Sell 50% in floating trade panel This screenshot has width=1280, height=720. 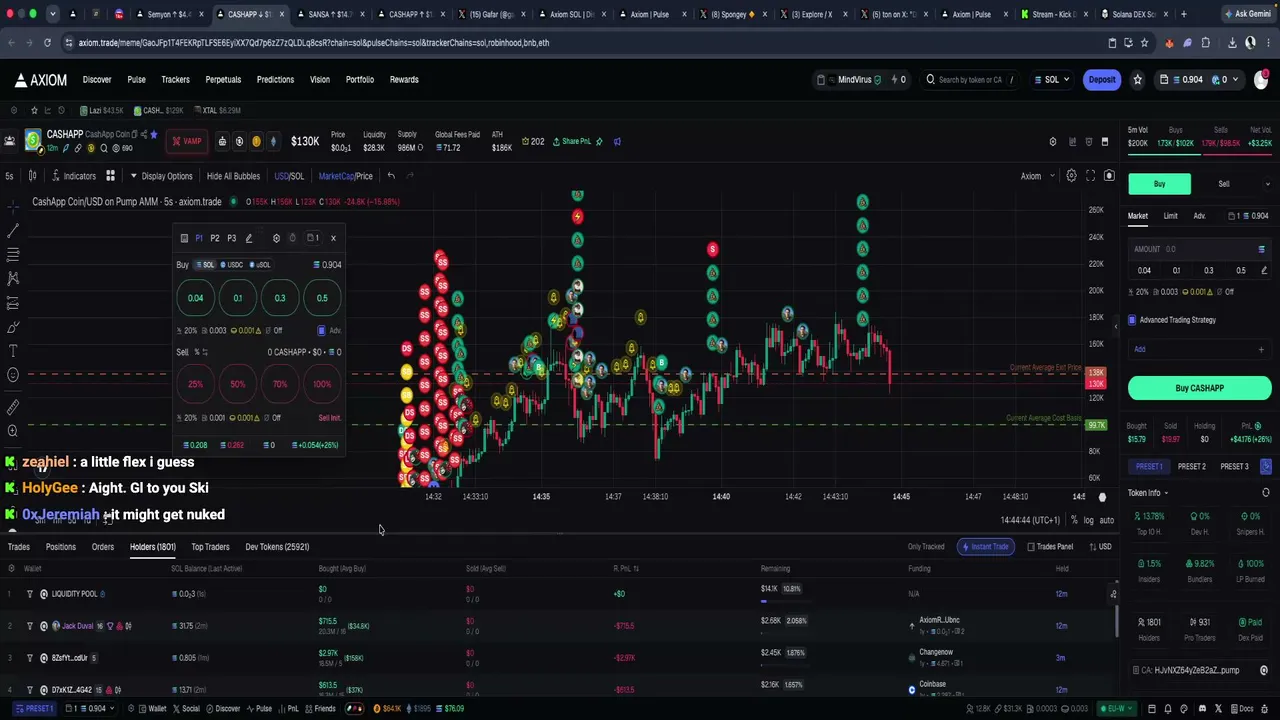point(237,384)
